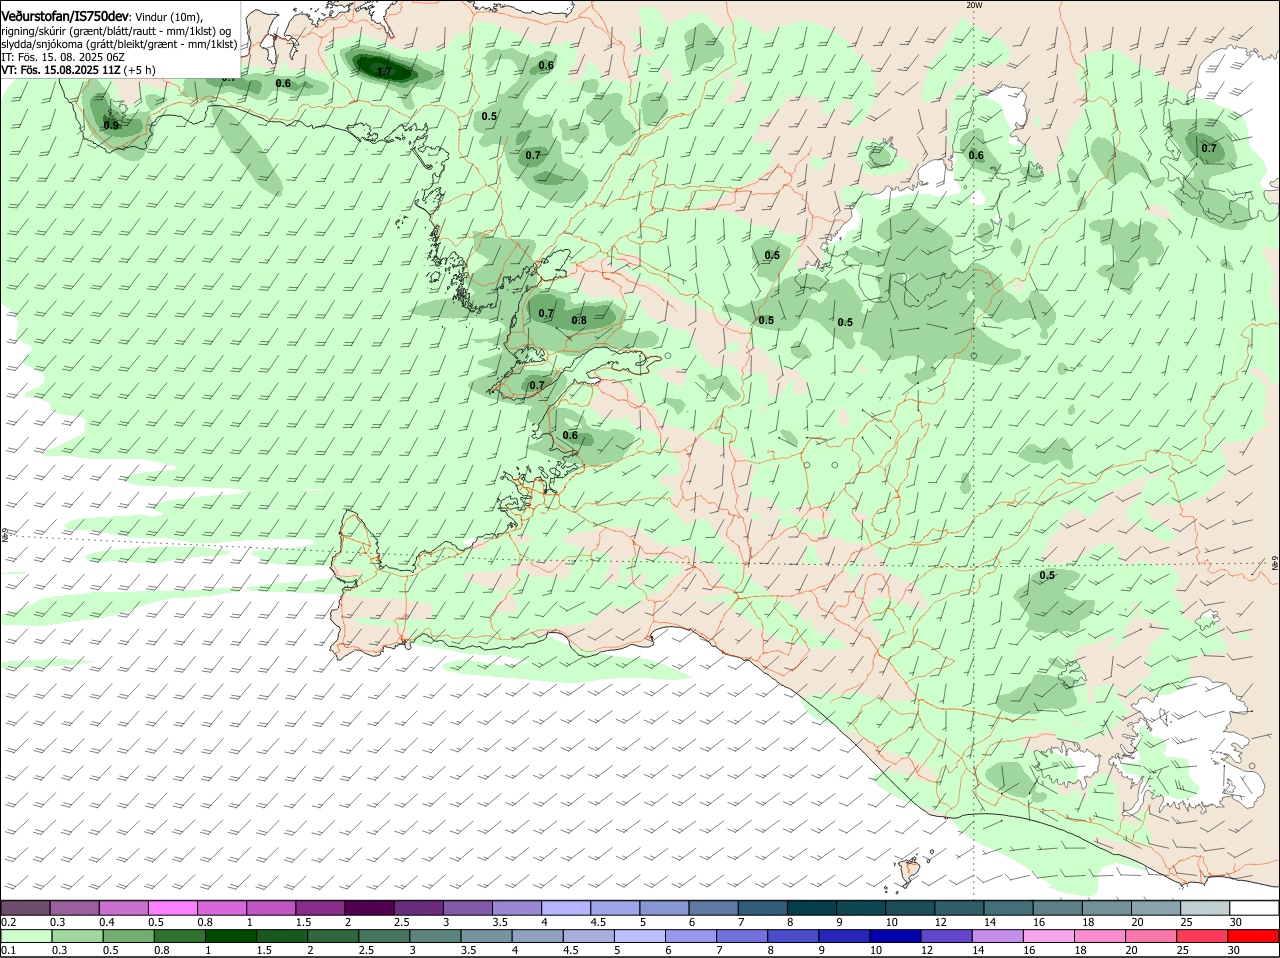Select the bright red bottom-row swatch after 30
Viewport: 1280px width, 958px height.
point(1252,936)
